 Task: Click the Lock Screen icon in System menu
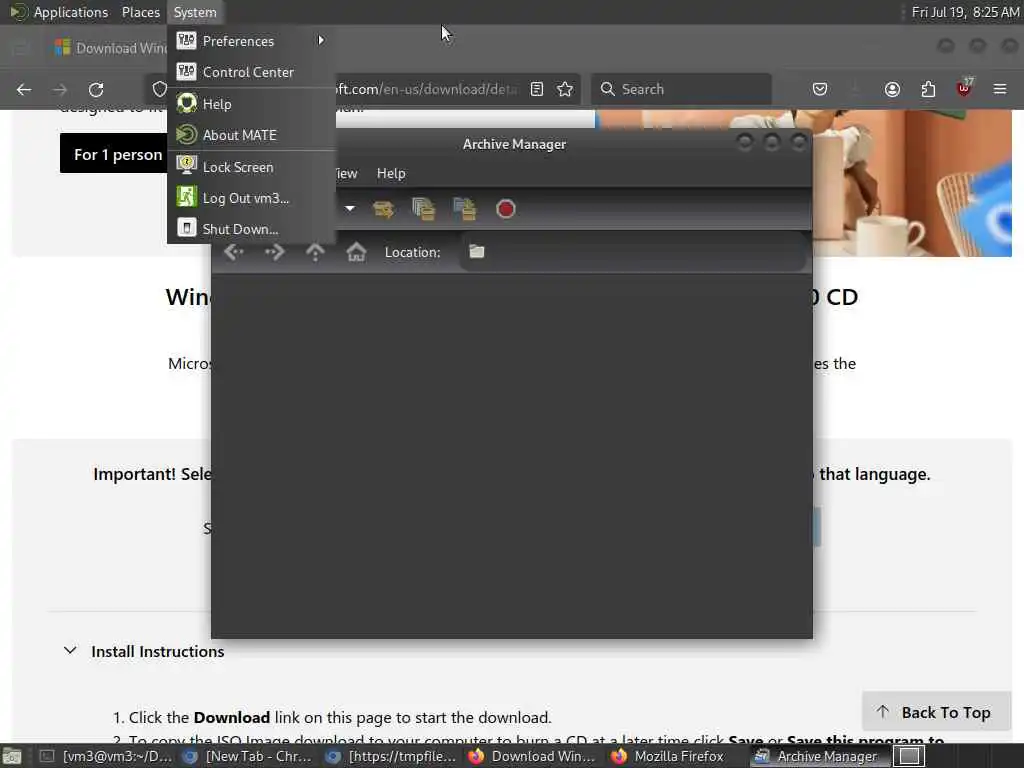[x=187, y=167]
